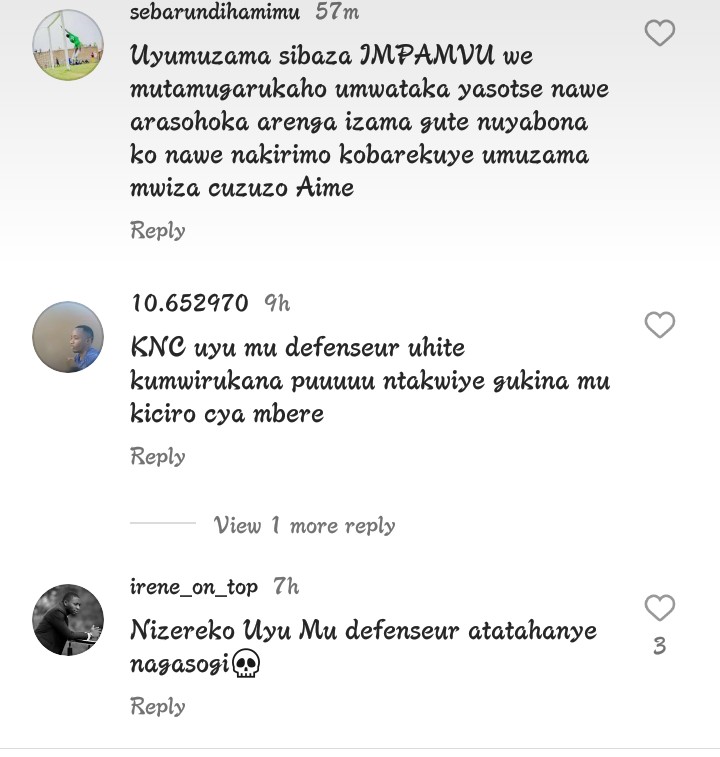This screenshot has width=720, height=757.
Task: Reply to sebarundihamimu's comment
Action: [158, 230]
